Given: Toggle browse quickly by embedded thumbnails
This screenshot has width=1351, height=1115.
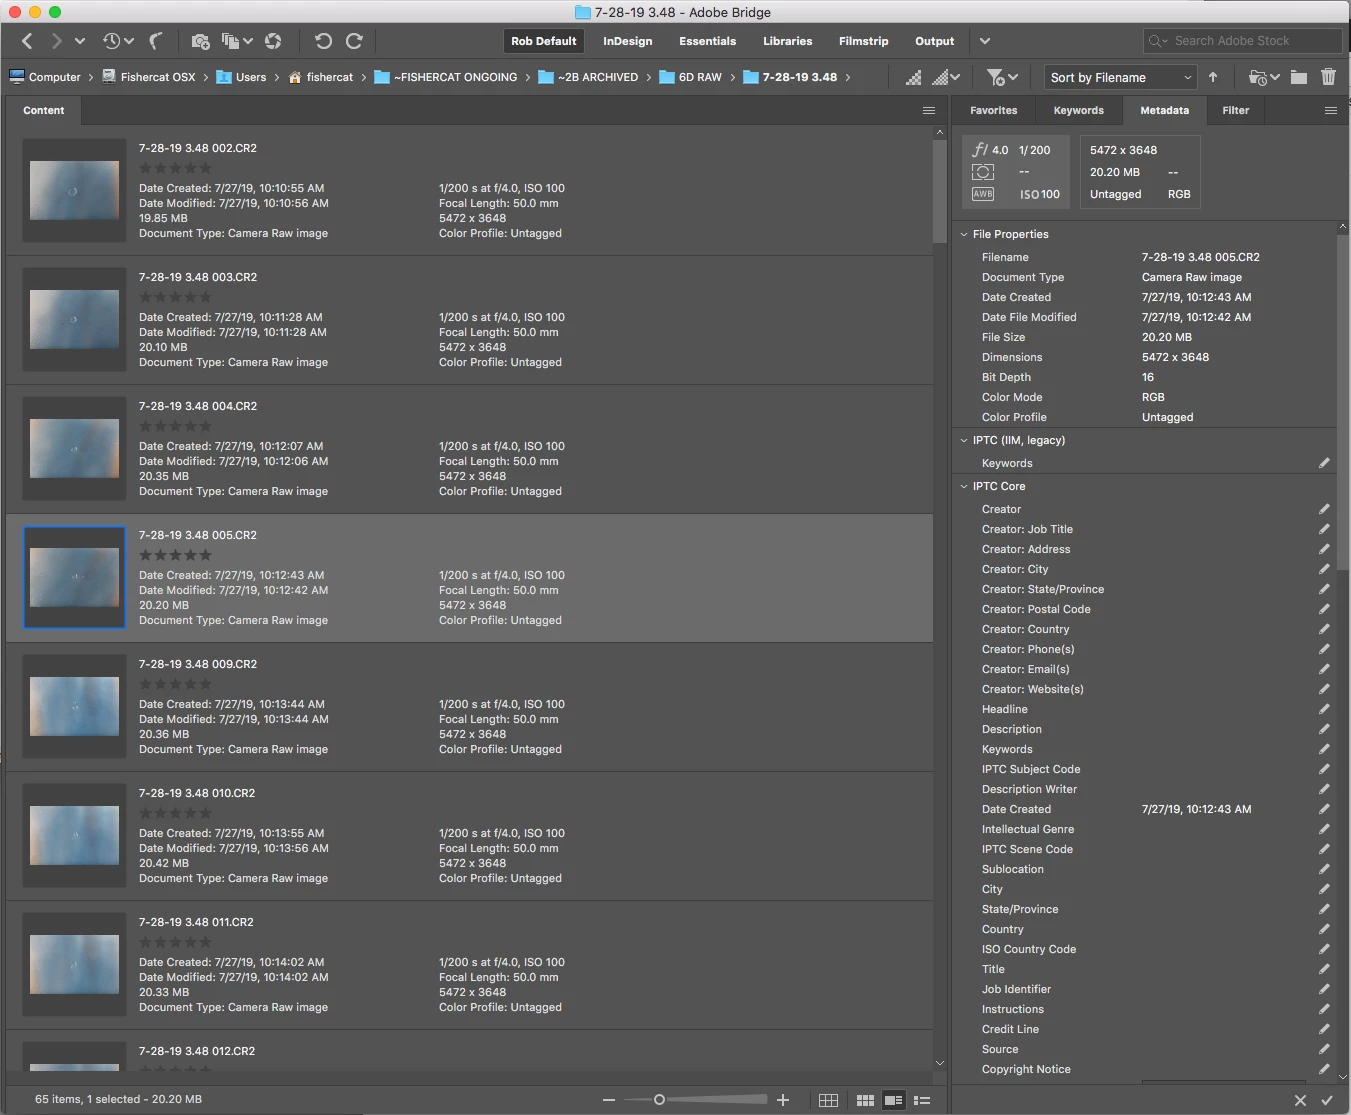Looking at the screenshot, I should pyautogui.click(x=913, y=77).
